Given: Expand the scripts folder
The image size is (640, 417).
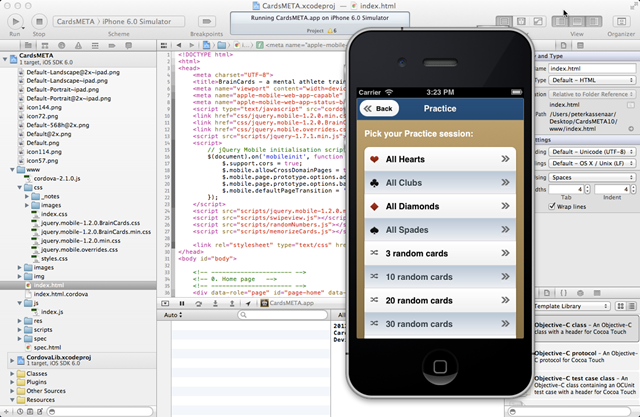Looking at the screenshot, I should click(x=20, y=329).
